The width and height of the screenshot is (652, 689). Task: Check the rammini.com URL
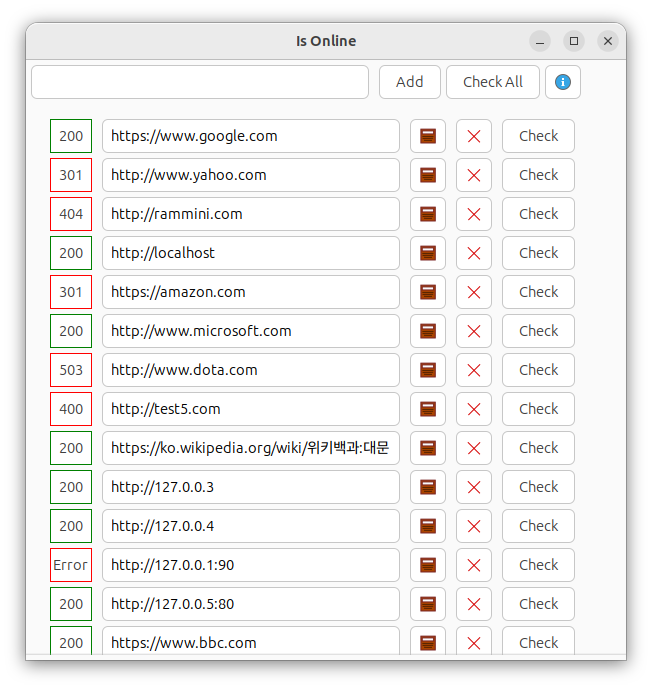click(x=538, y=214)
